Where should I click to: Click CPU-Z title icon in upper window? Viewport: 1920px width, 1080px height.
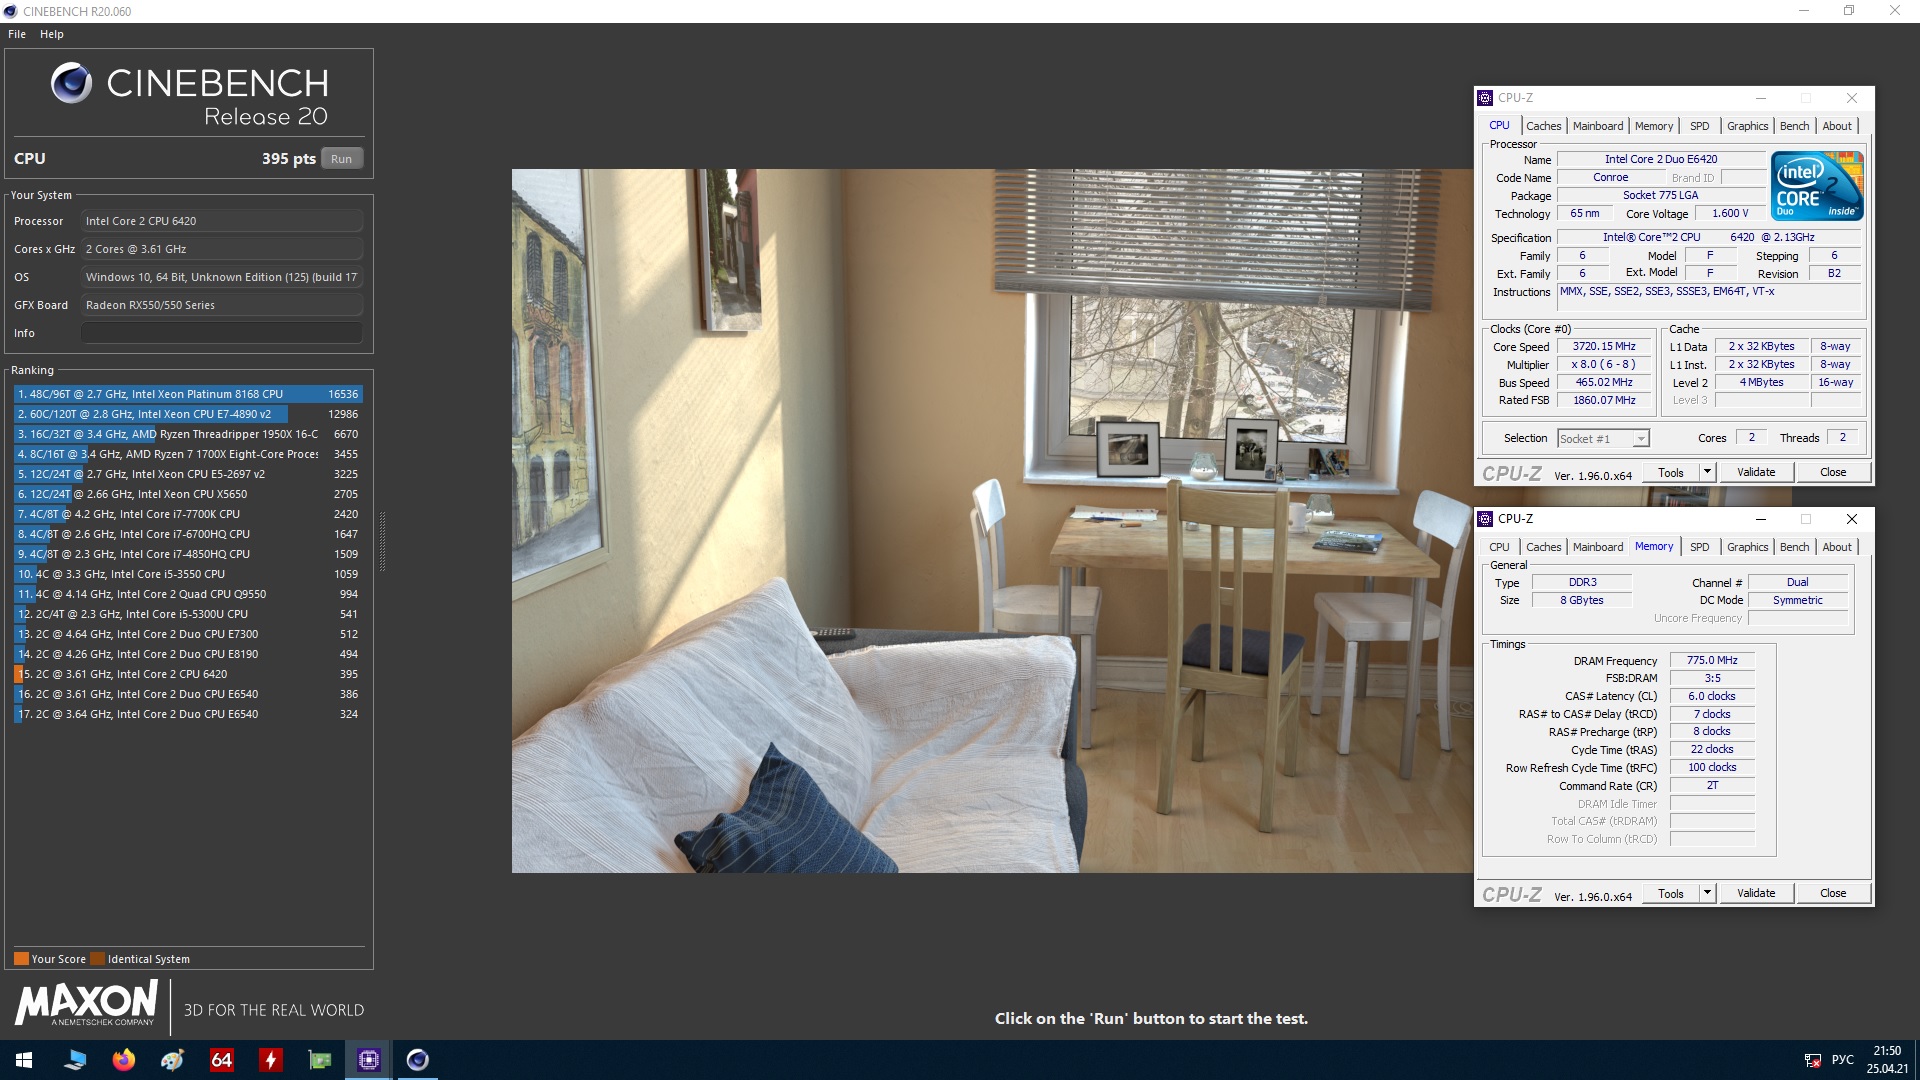[x=1486, y=98]
